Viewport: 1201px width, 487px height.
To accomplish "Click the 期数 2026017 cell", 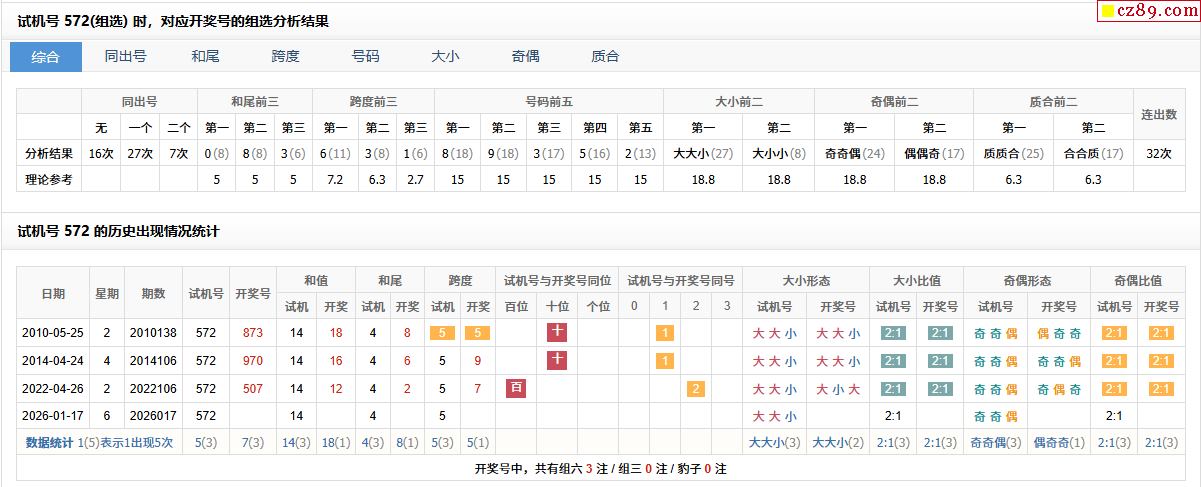I will (153, 415).
